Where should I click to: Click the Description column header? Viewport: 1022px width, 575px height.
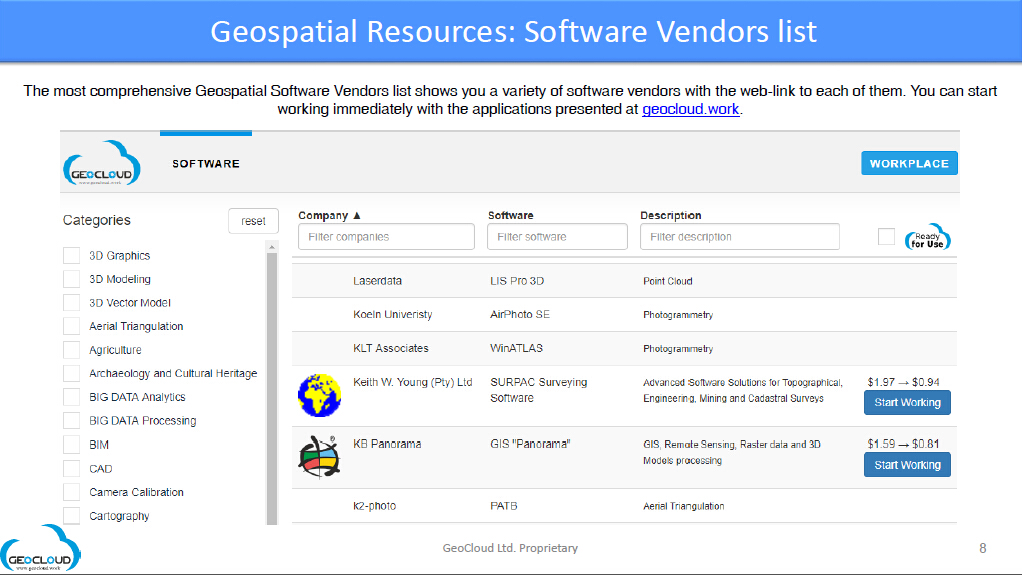coord(671,215)
